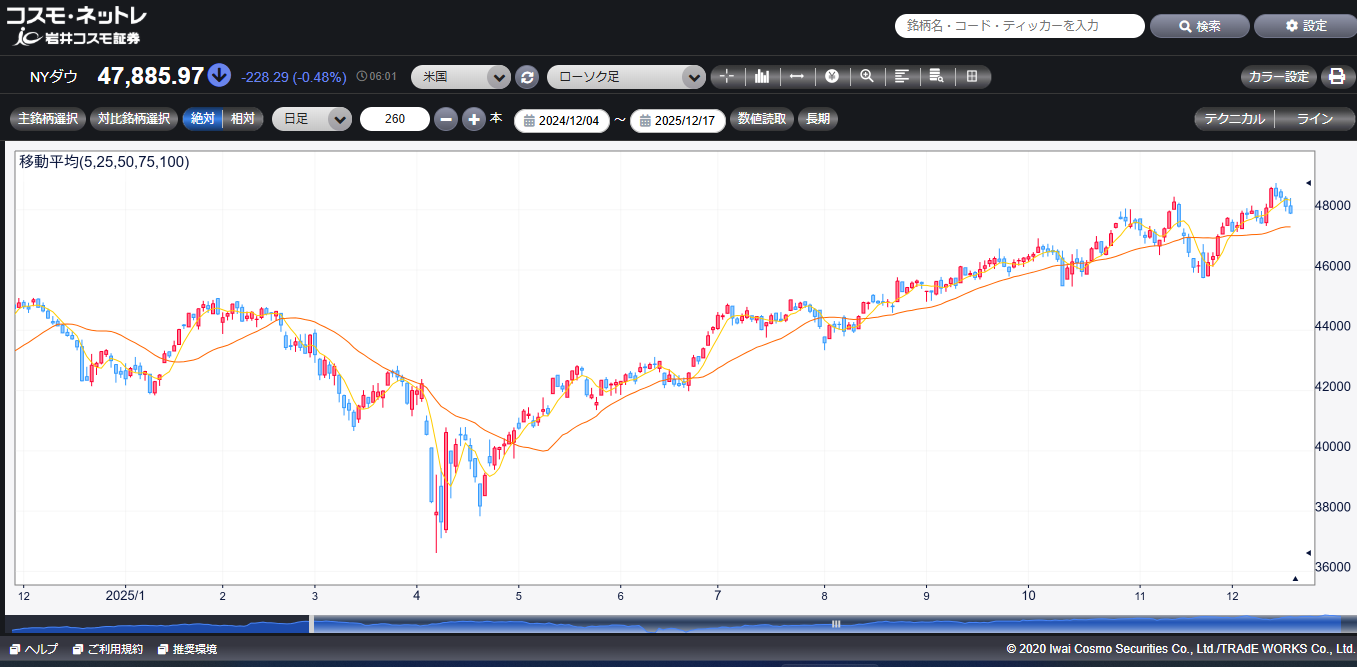1357x667 pixels.
Task: Click the four-pane grid layout icon
Action: click(x=972, y=77)
